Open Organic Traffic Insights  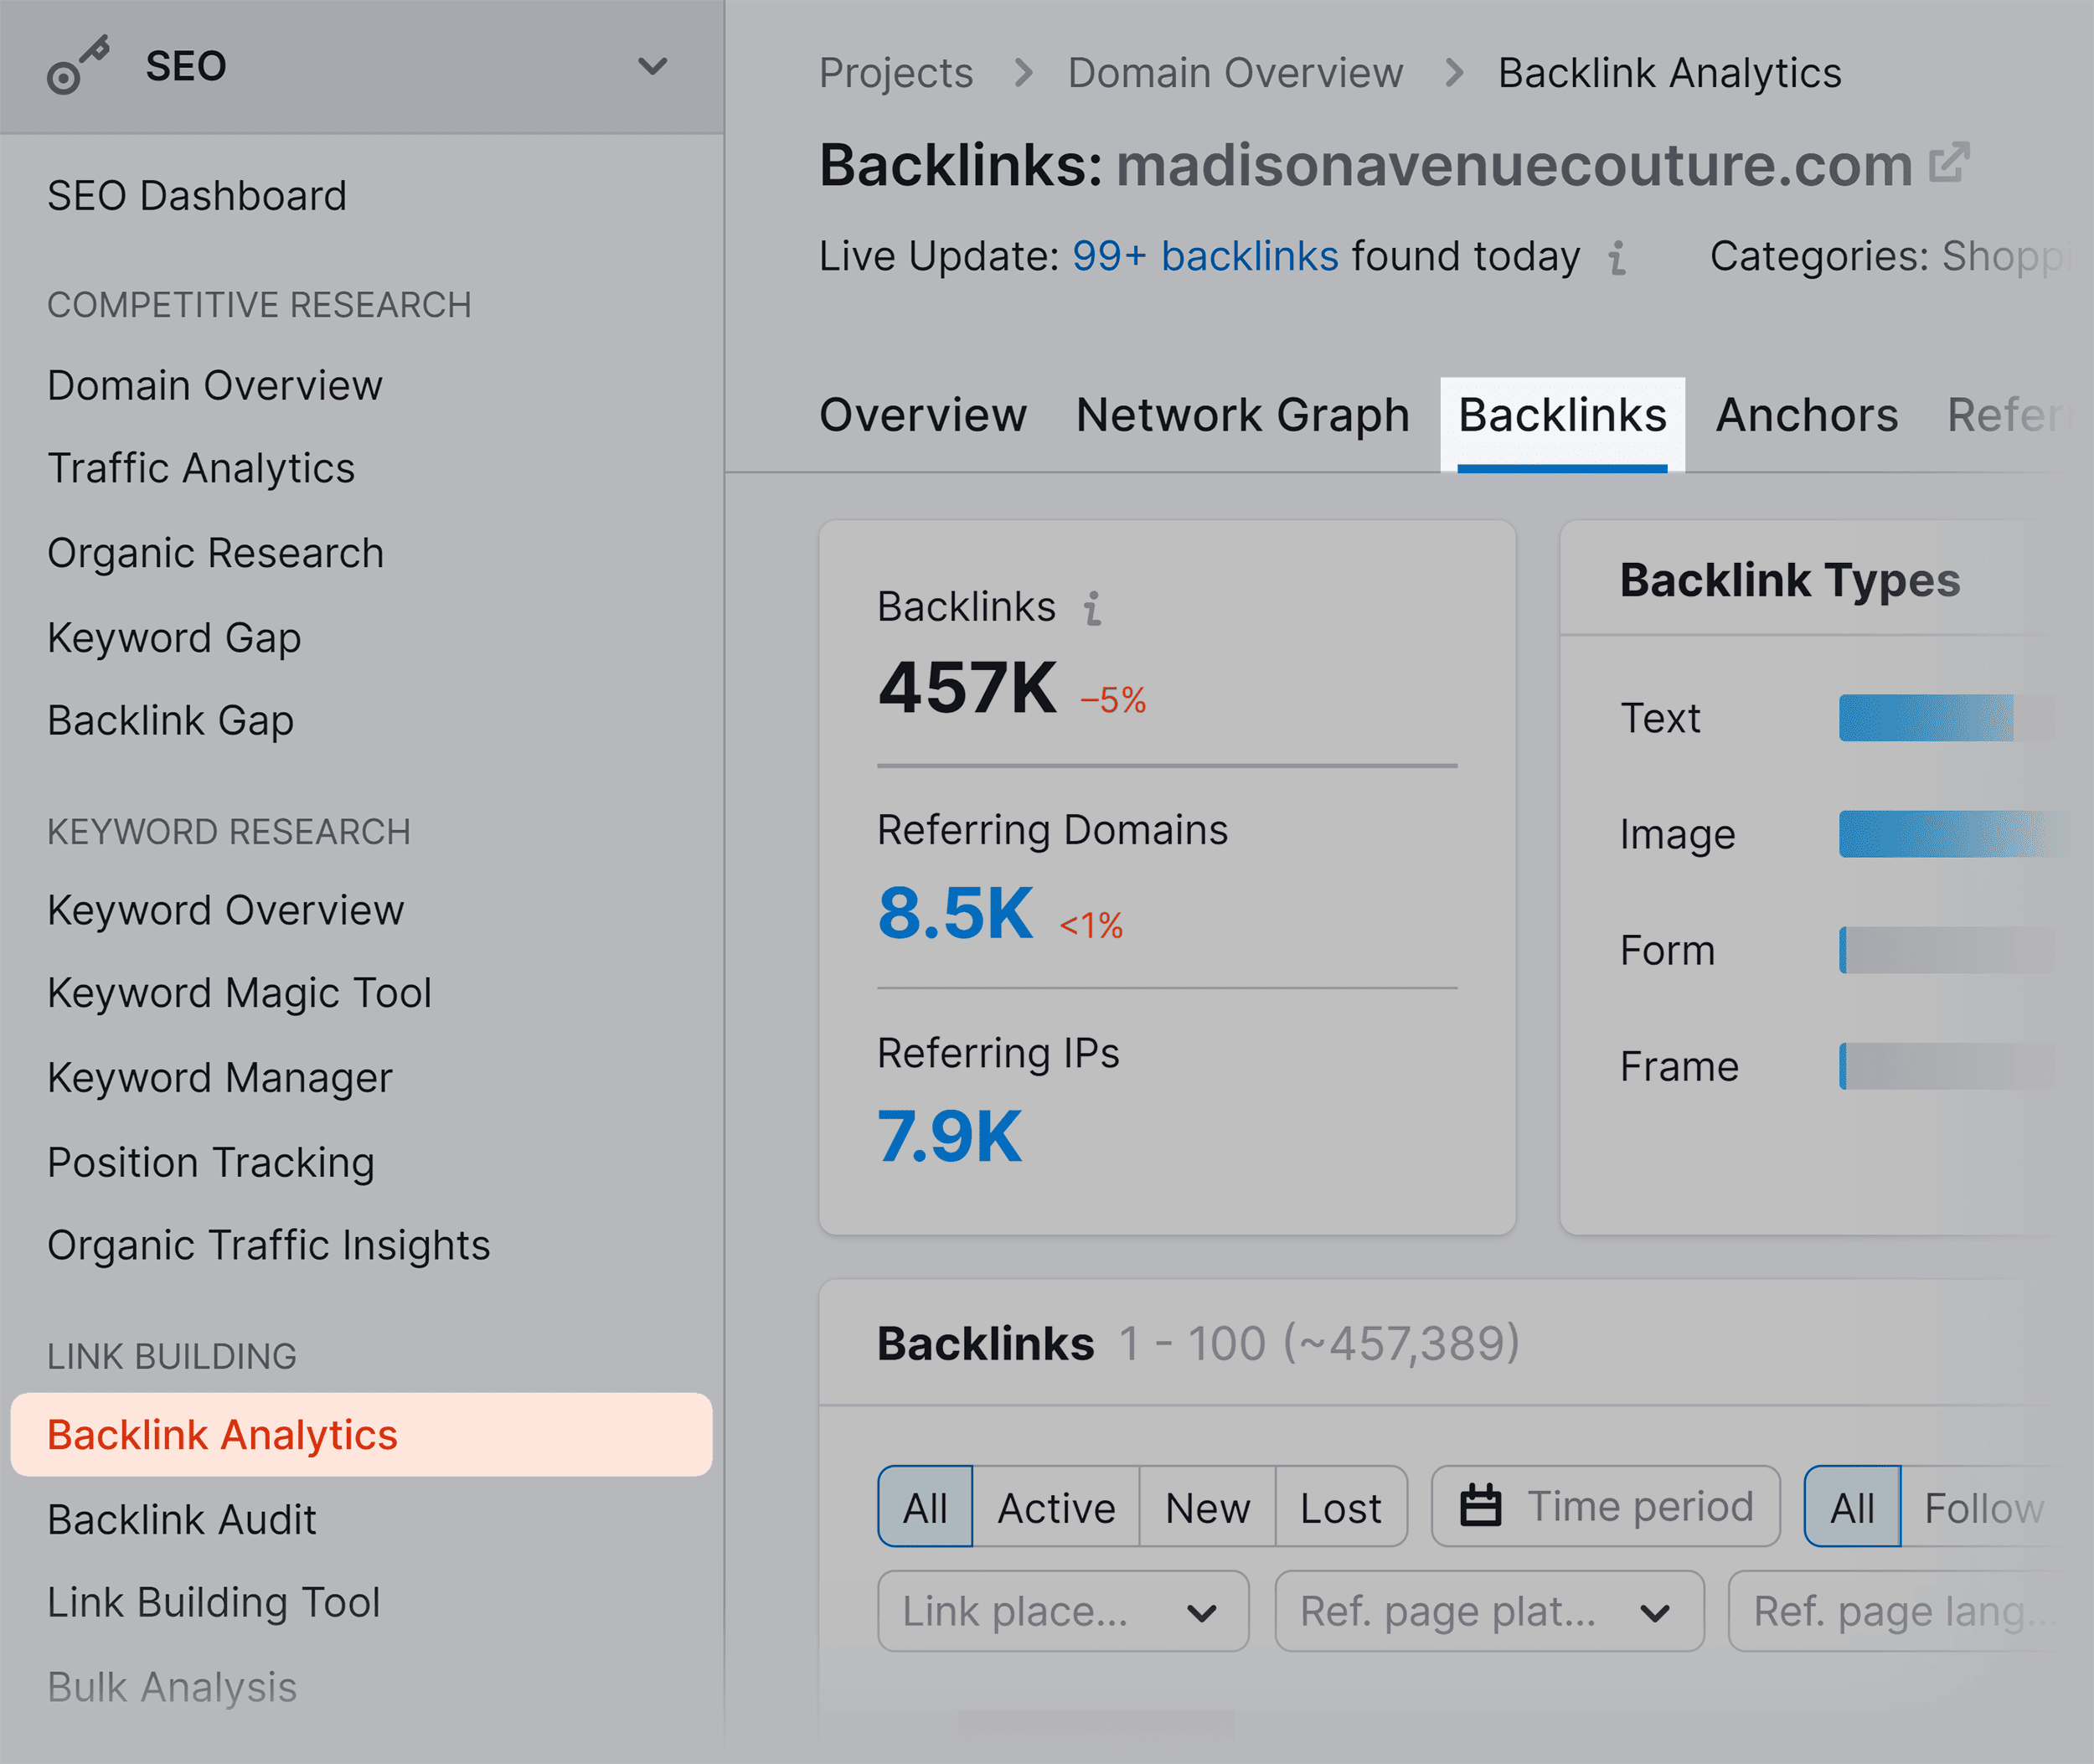coord(269,1246)
